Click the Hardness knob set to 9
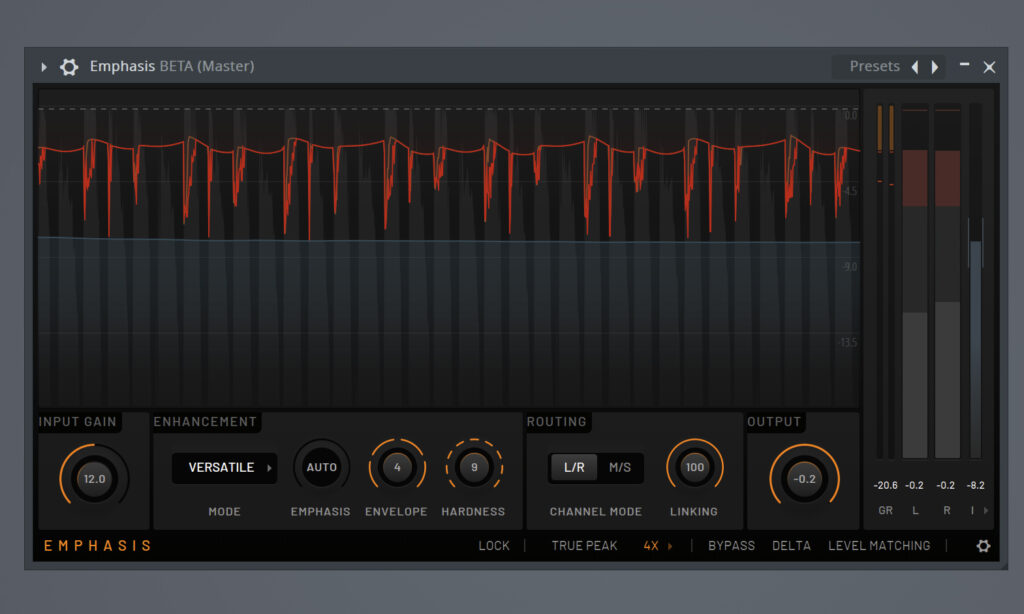 point(474,467)
